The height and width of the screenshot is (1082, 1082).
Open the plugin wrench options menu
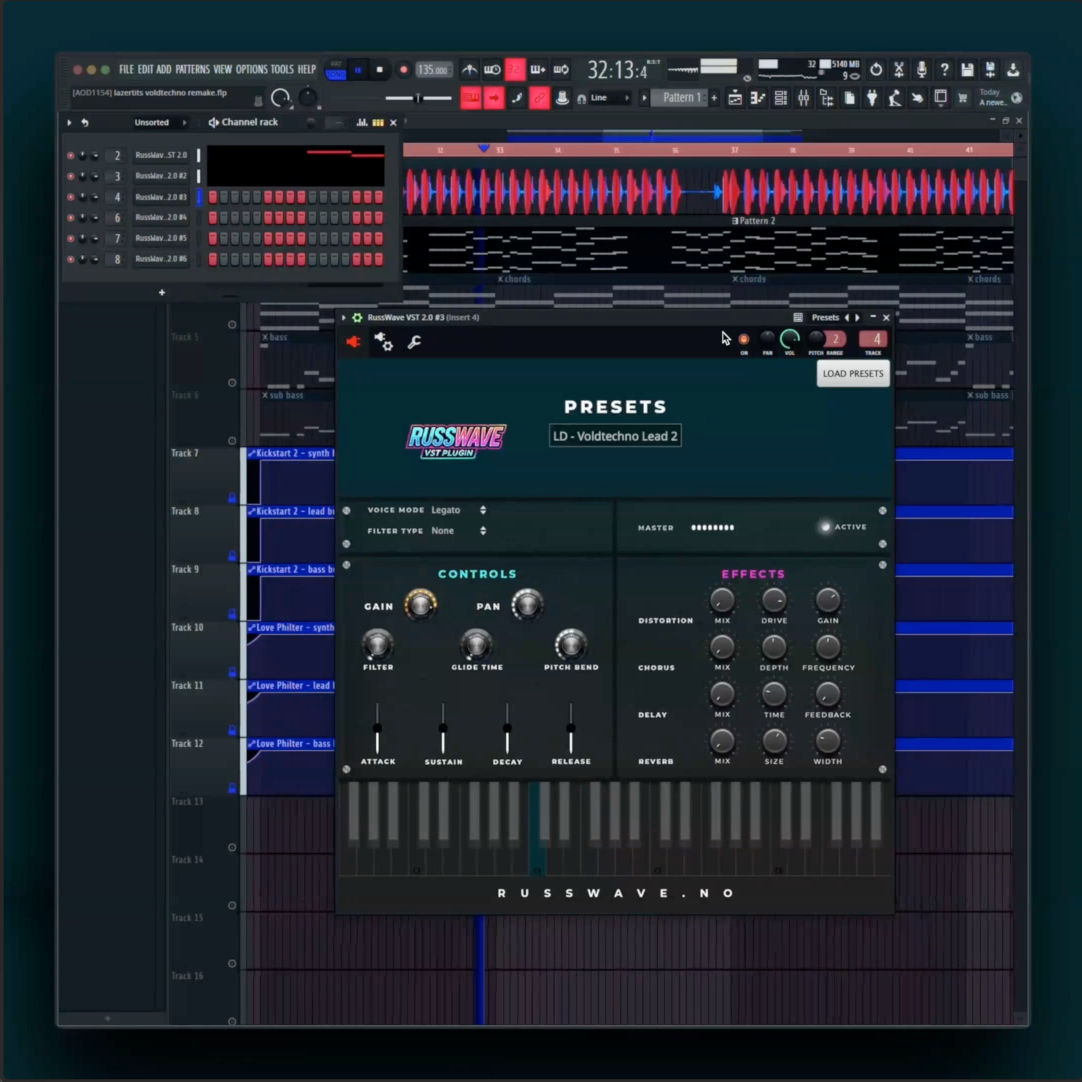[x=413, y=345]
